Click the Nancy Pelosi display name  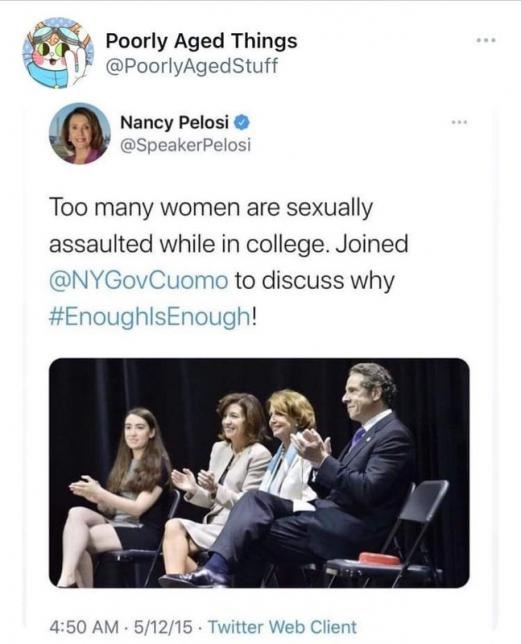click(174, 122)
